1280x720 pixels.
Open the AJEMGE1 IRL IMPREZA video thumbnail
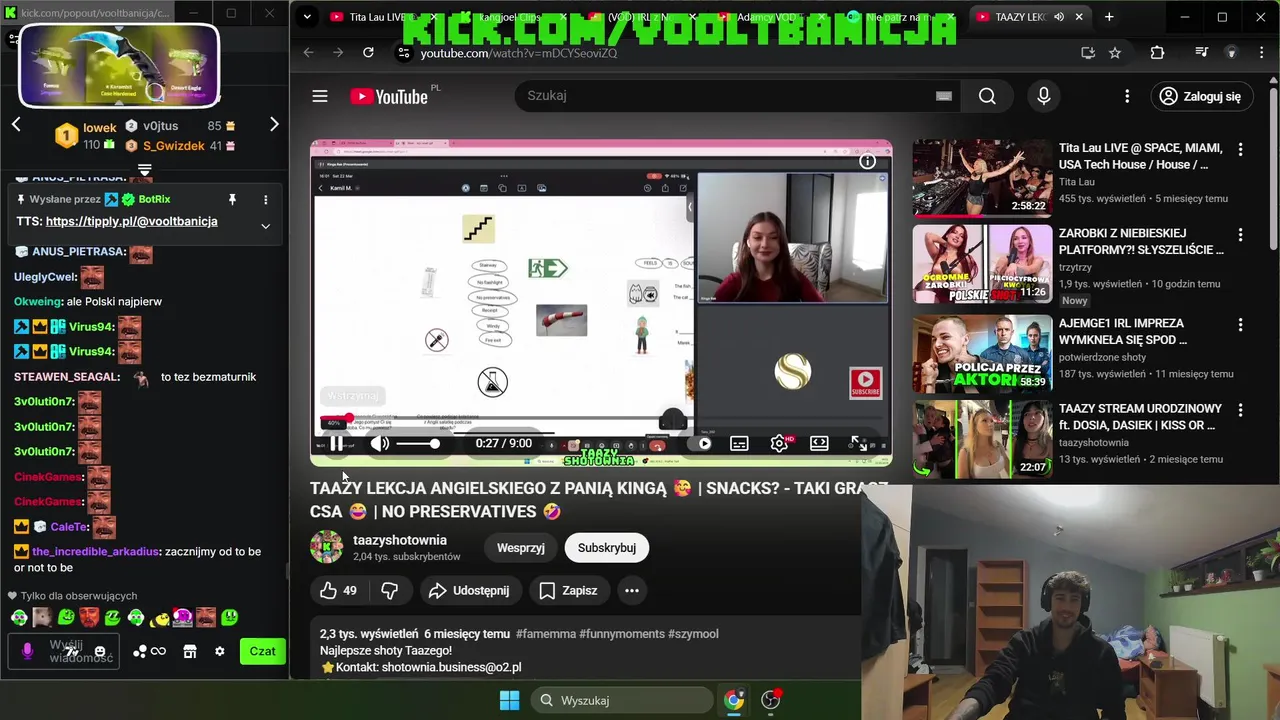[x=982, y=353]
